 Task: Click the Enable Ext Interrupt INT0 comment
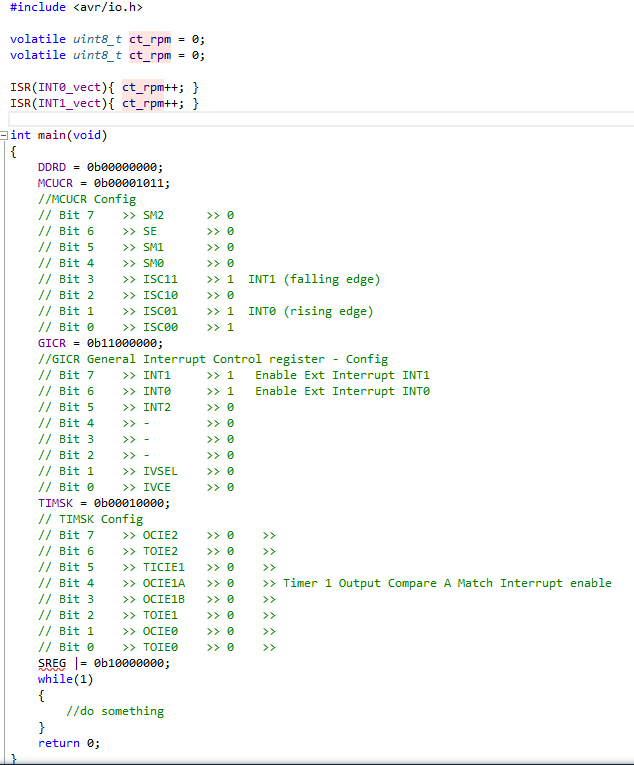click(342, 391)
